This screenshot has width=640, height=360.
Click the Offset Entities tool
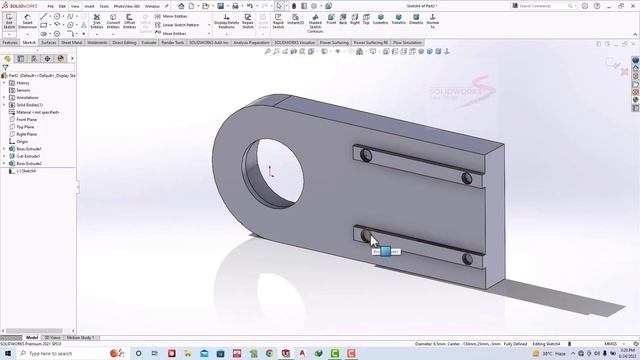tap(129, 21)
